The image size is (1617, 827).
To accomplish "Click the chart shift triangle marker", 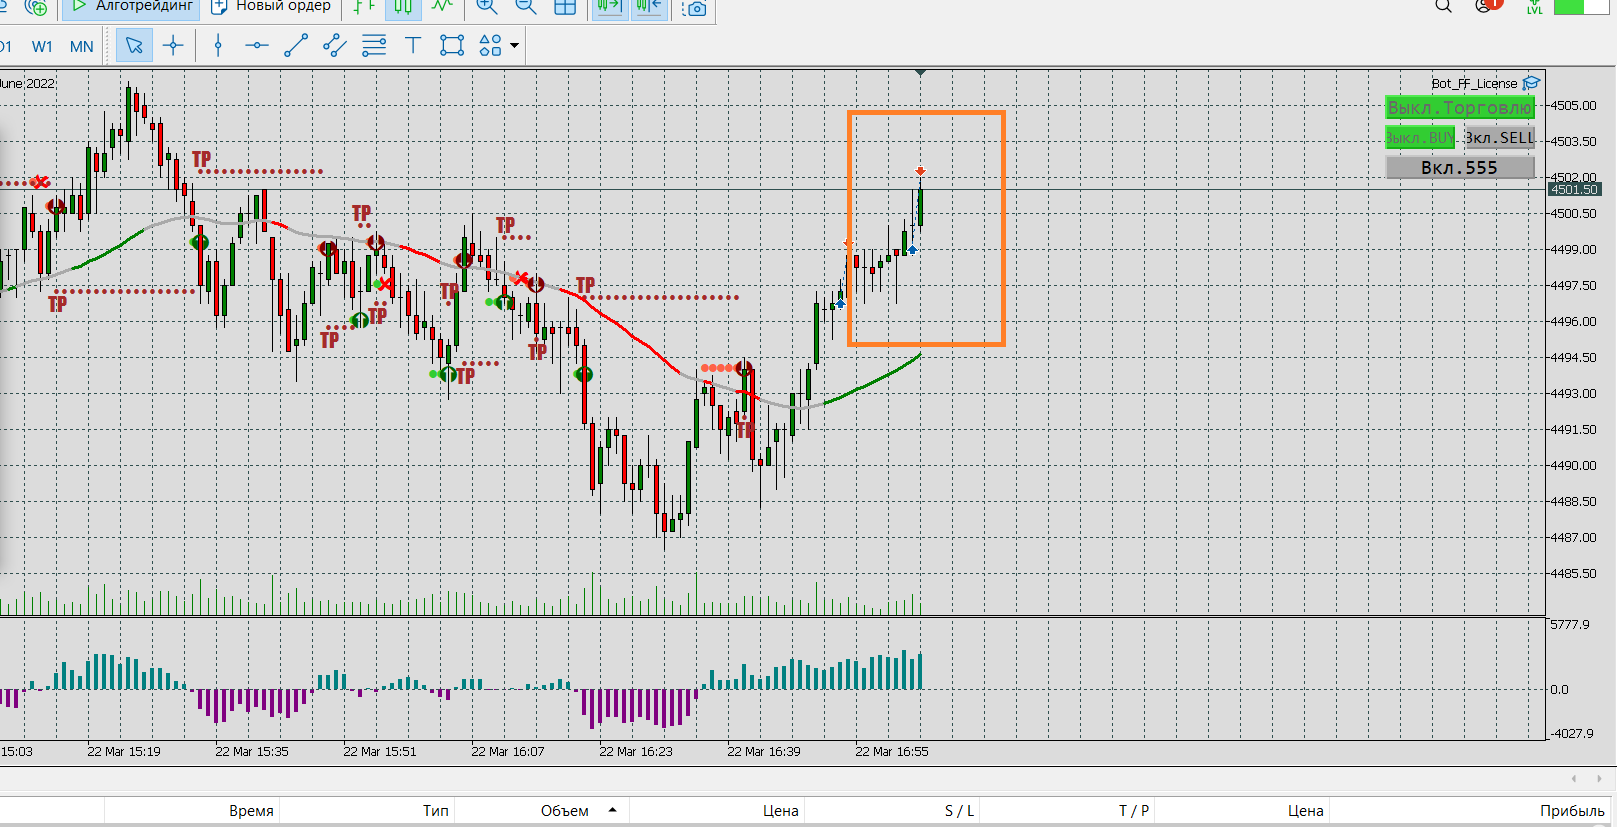I will (920, 72).
